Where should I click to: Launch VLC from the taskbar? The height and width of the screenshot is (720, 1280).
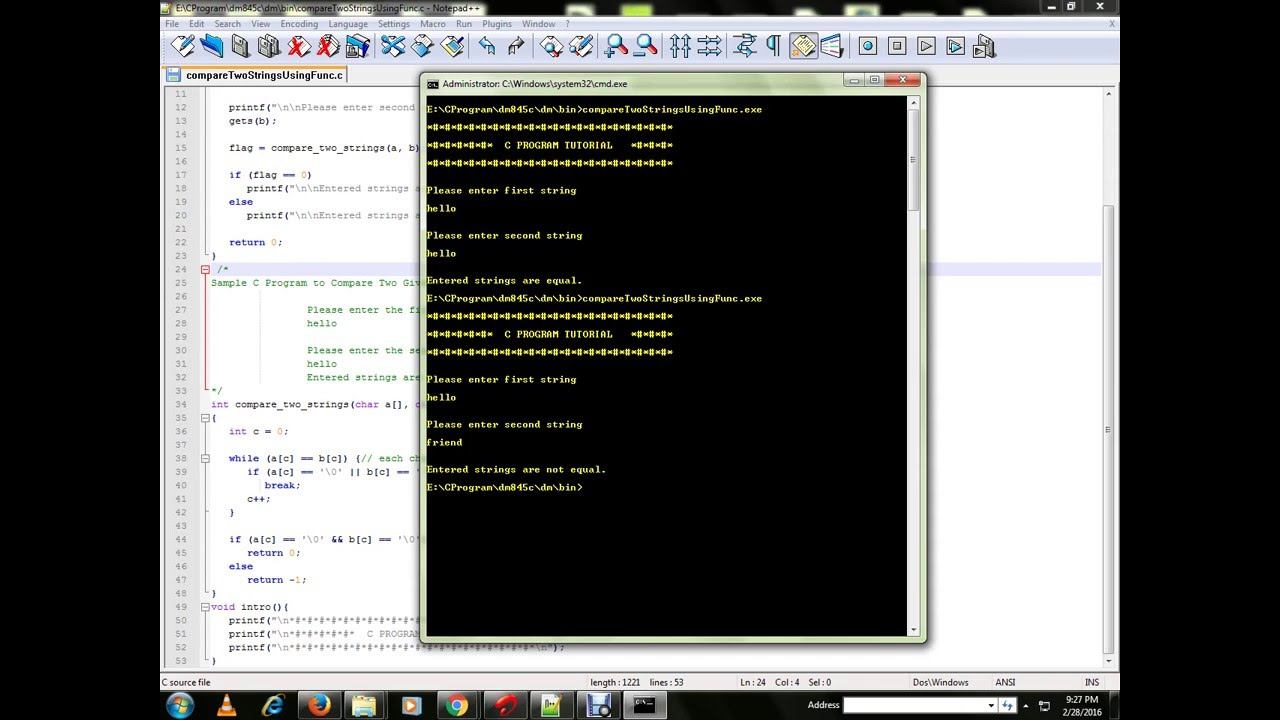click(226, 706)
